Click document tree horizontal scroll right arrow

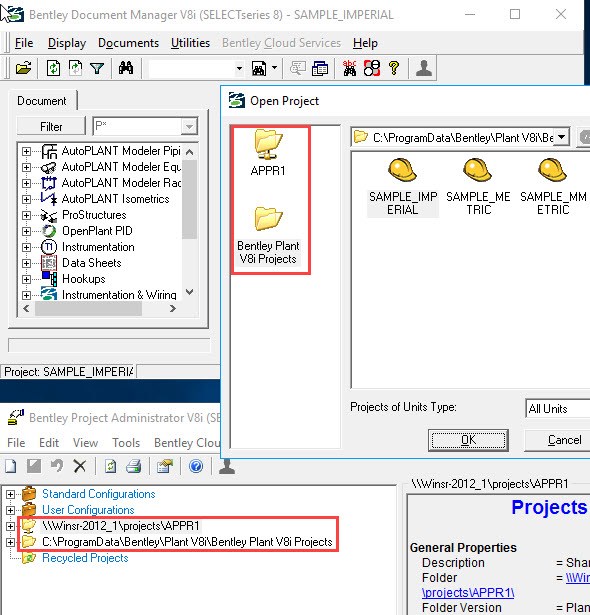(173, 309)
